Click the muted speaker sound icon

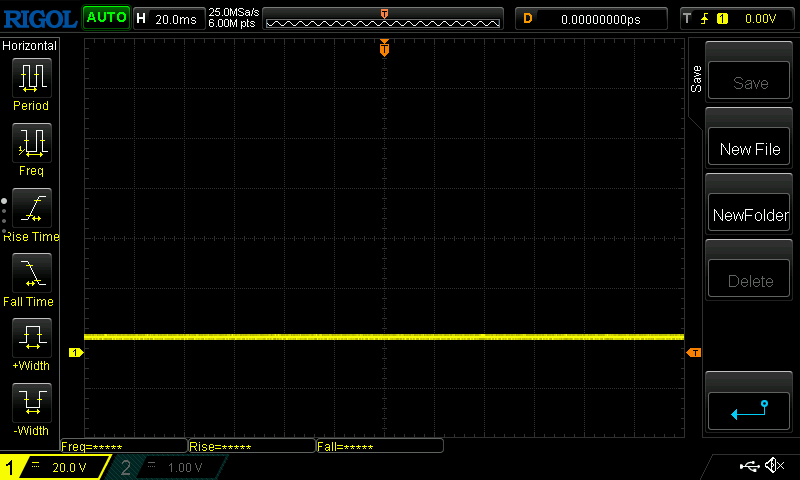coord(774,465)
